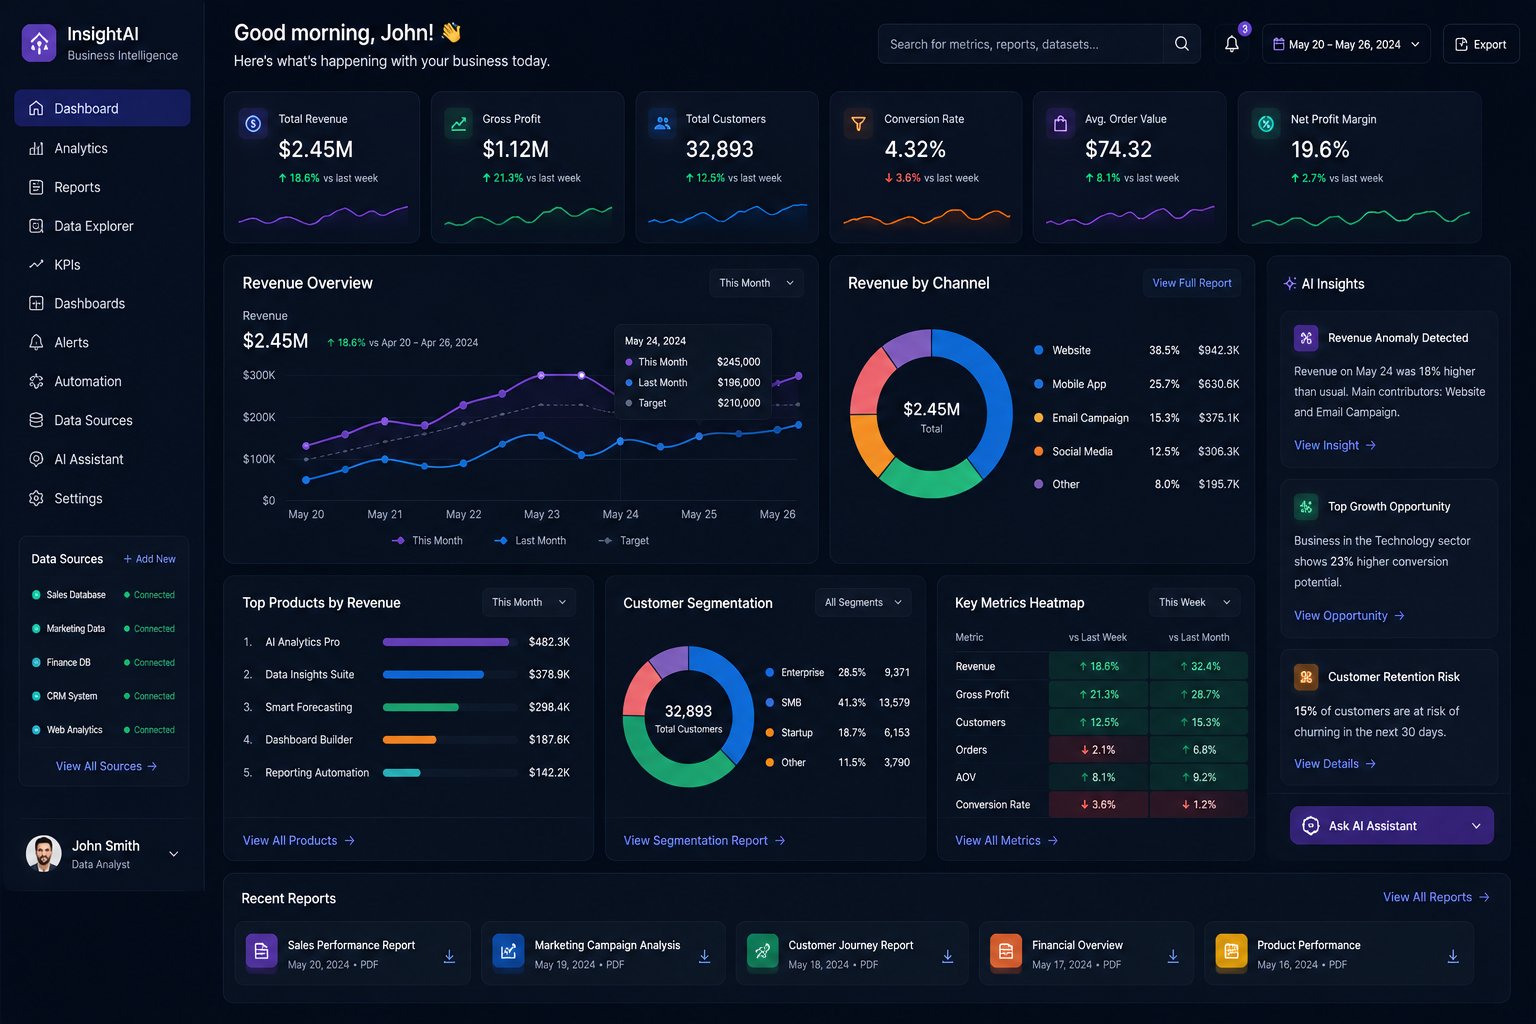Screen dimensions: 1536x1024
Task: Click the search magnifier icon
Action: tap(1182, 44)
